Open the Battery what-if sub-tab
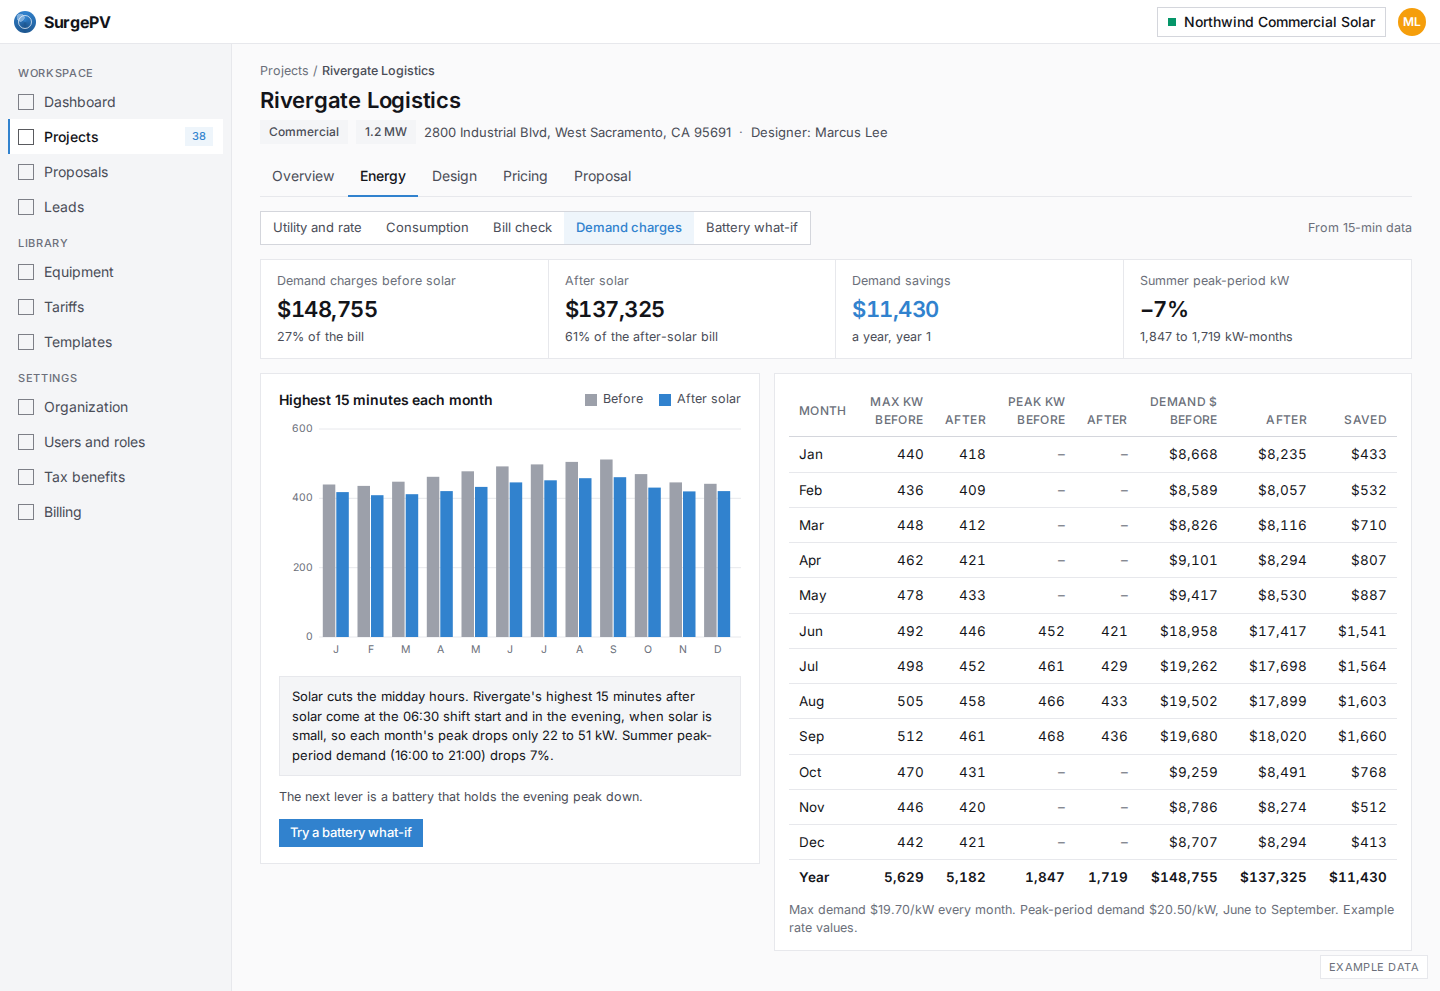Viewport: 1440px width, 991px height. pyautogui.click(x=752, y=228)
